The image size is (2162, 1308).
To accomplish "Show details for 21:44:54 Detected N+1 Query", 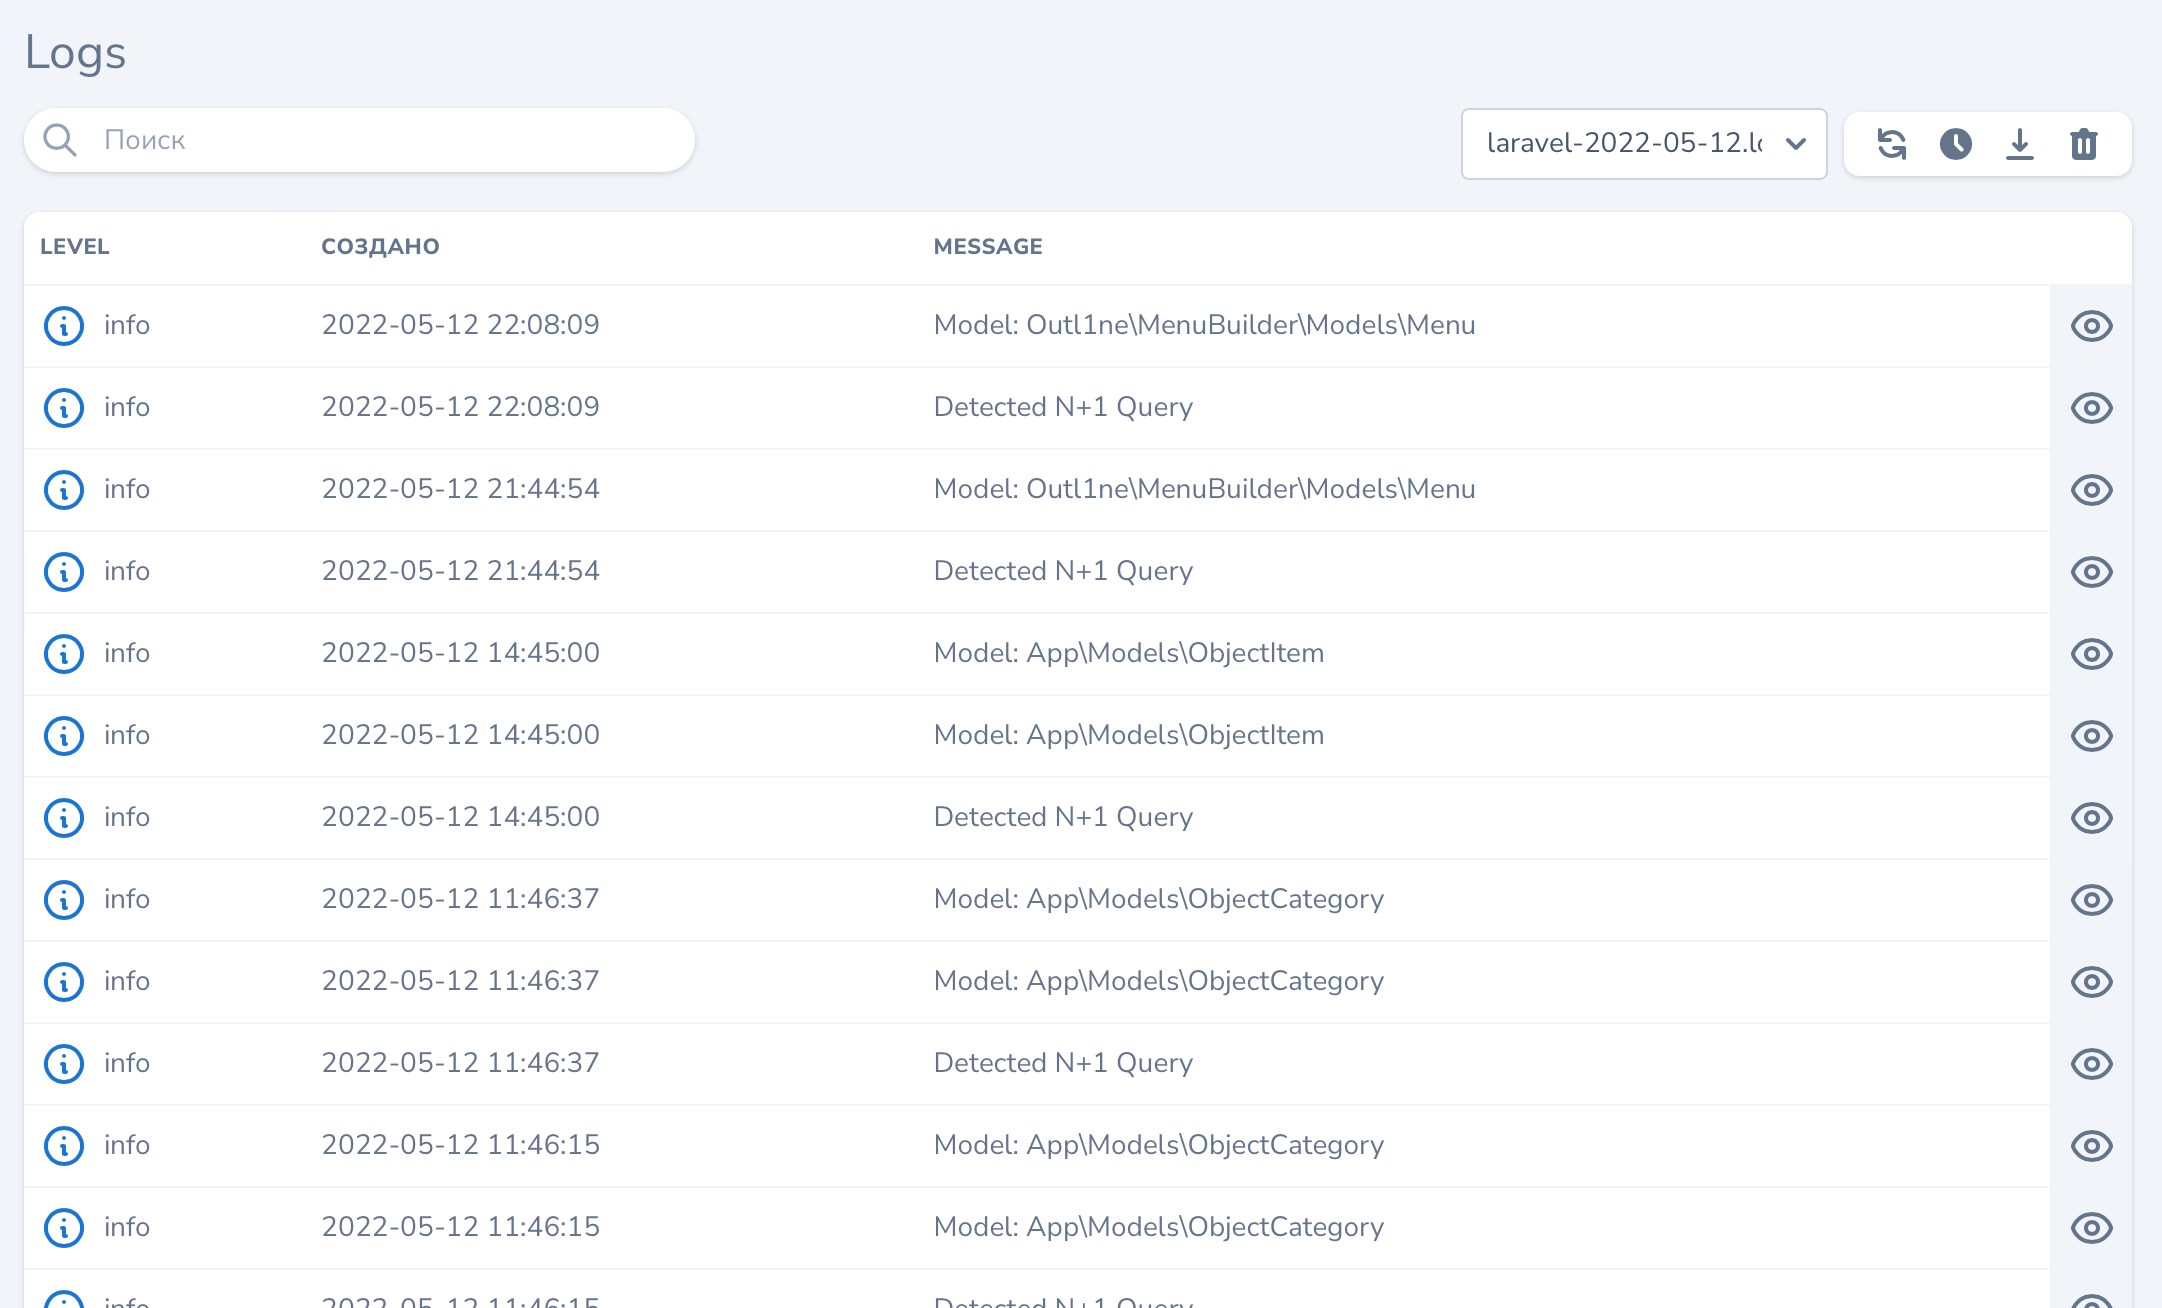I will pyautogui.click(x=2091, y=572).
